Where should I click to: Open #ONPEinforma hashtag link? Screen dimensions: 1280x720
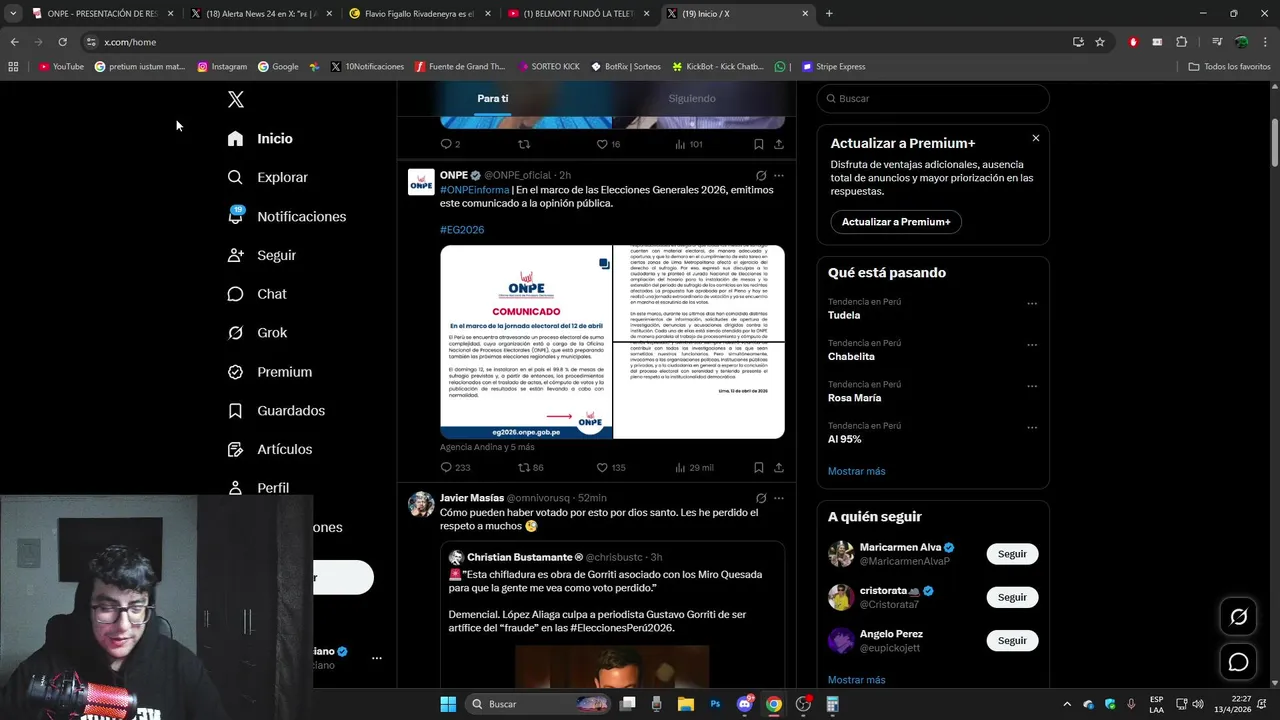pyautogui.click(x=475, y=190)
